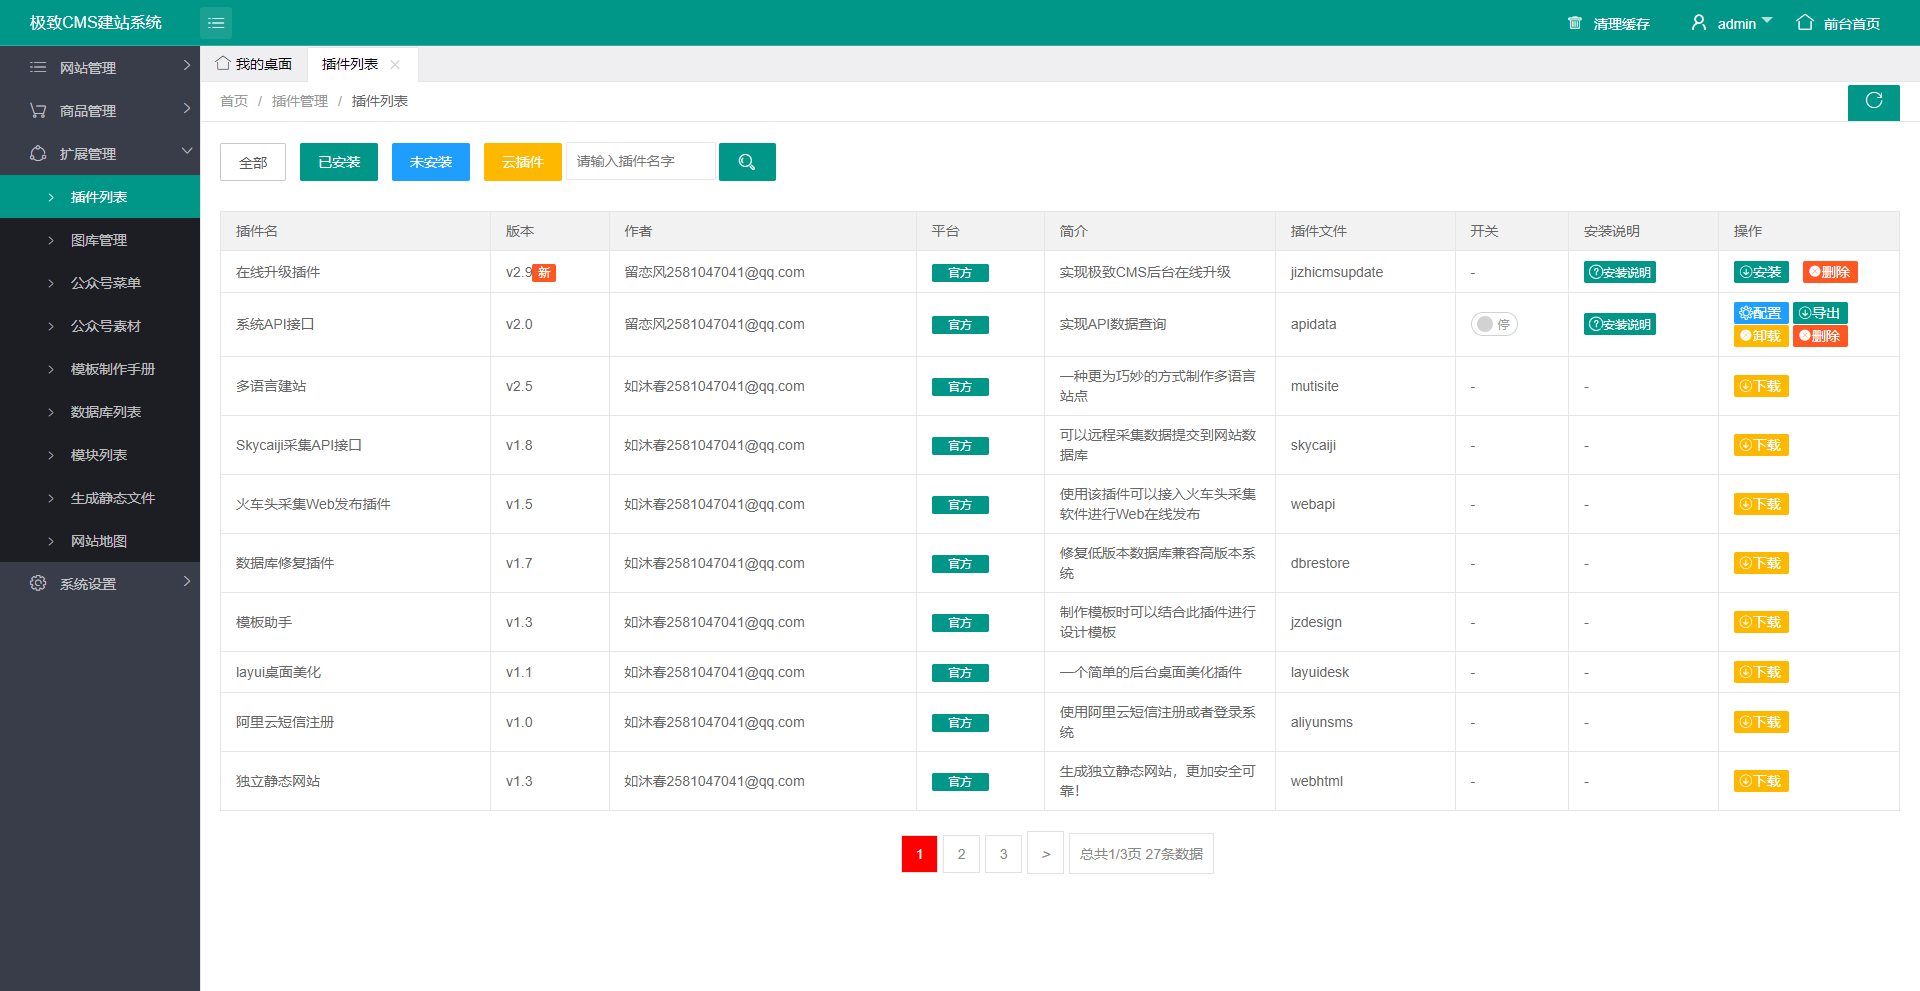Click the 前台首页 link text
This screenshot has height=991, width=1920.
click(1852, 24)
